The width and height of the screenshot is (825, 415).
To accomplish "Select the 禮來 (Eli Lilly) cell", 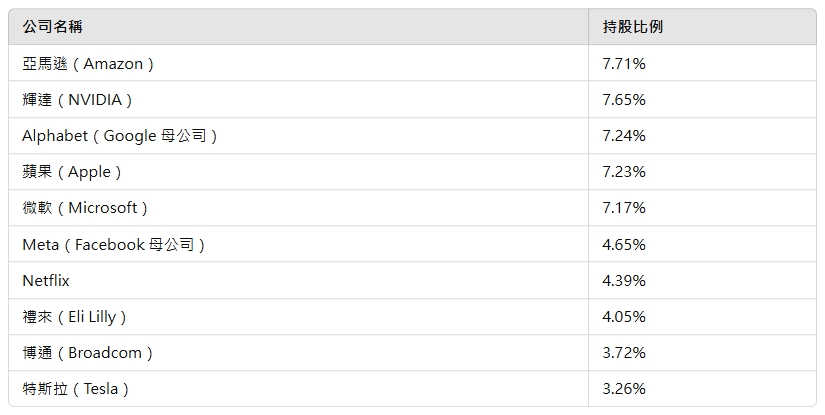I will pos(74,316).
